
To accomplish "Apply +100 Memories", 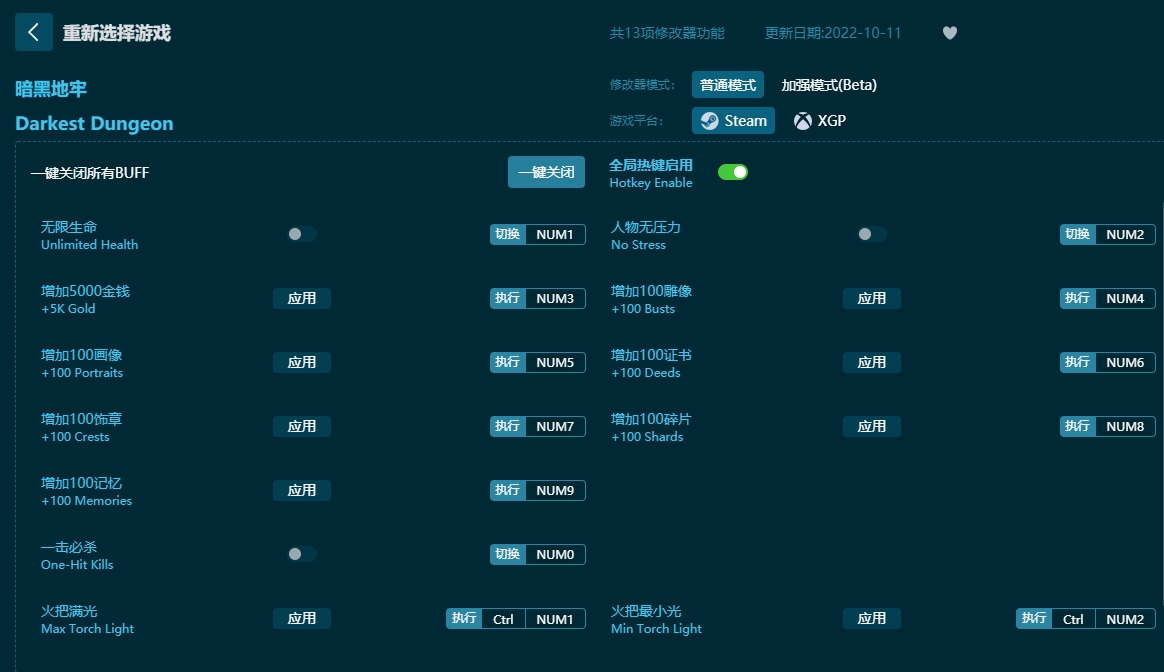I will pyautogui.click(x=301, y=490).
